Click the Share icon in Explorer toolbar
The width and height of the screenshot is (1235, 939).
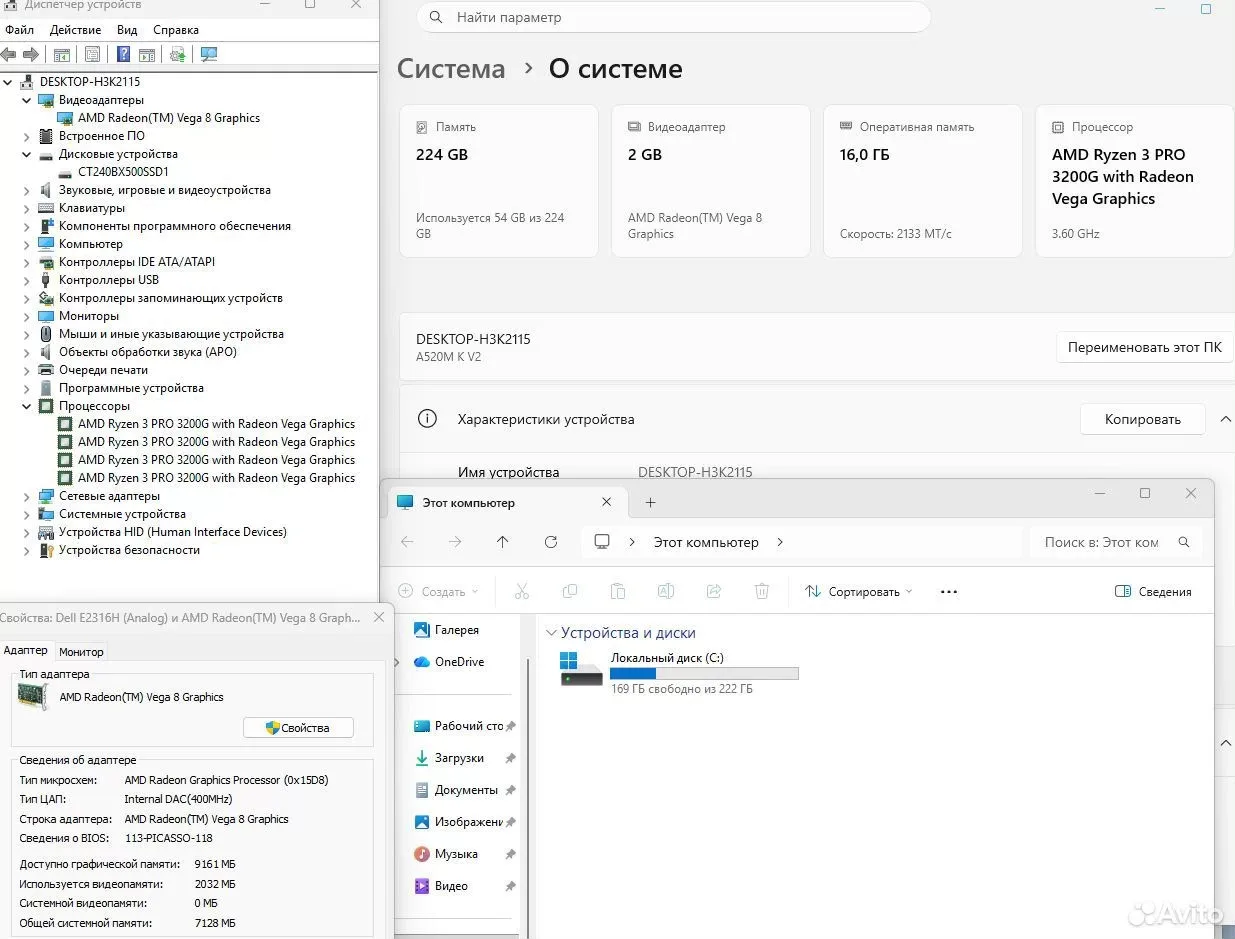714,591
